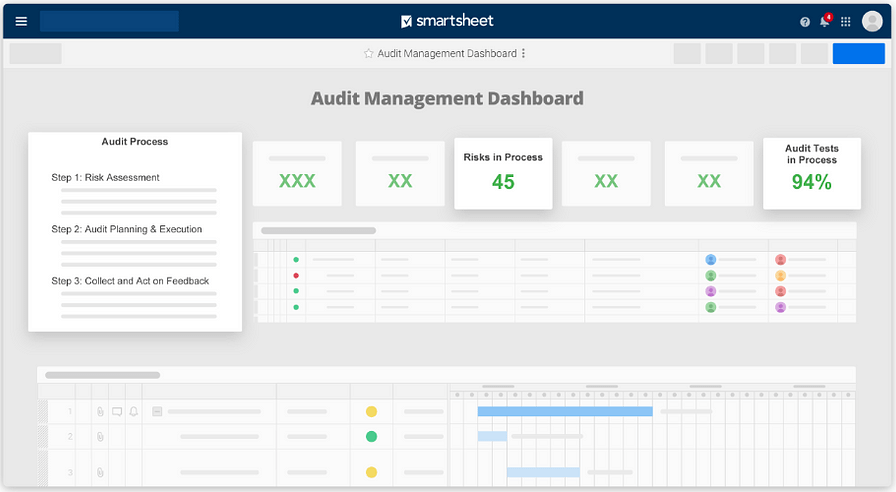Click the red status dot in the report
The image size is (896, 492).
[x=296, y=275]
